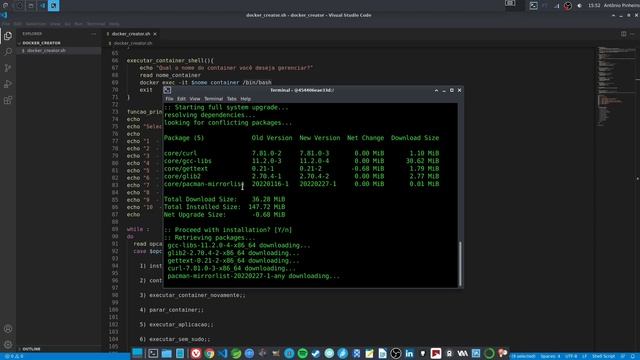The height and width of the screenshot is (360, 640).
Task: Open the file manager folder icon in taskbar
Action: (167, 353)
